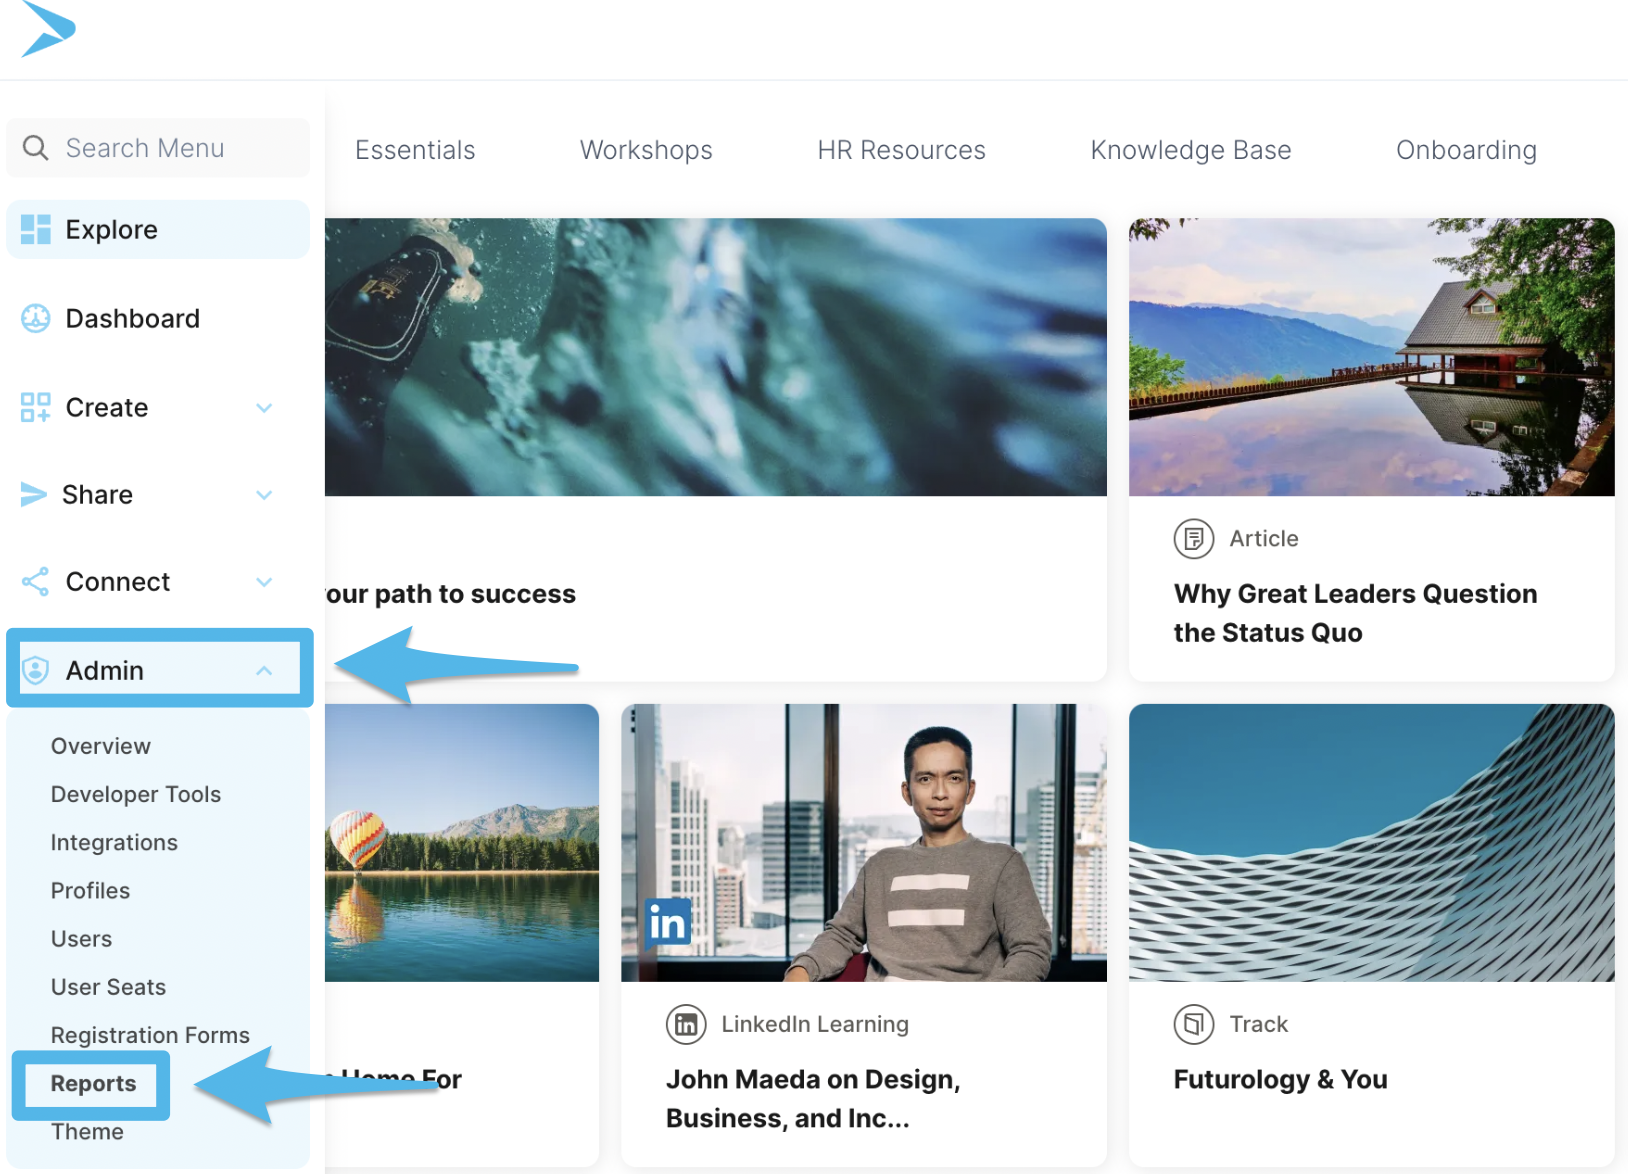Screen dimensions: 1628x1174
Task: Open Registration Forms in Admin menu
Action: click(x=150, y=1035)
